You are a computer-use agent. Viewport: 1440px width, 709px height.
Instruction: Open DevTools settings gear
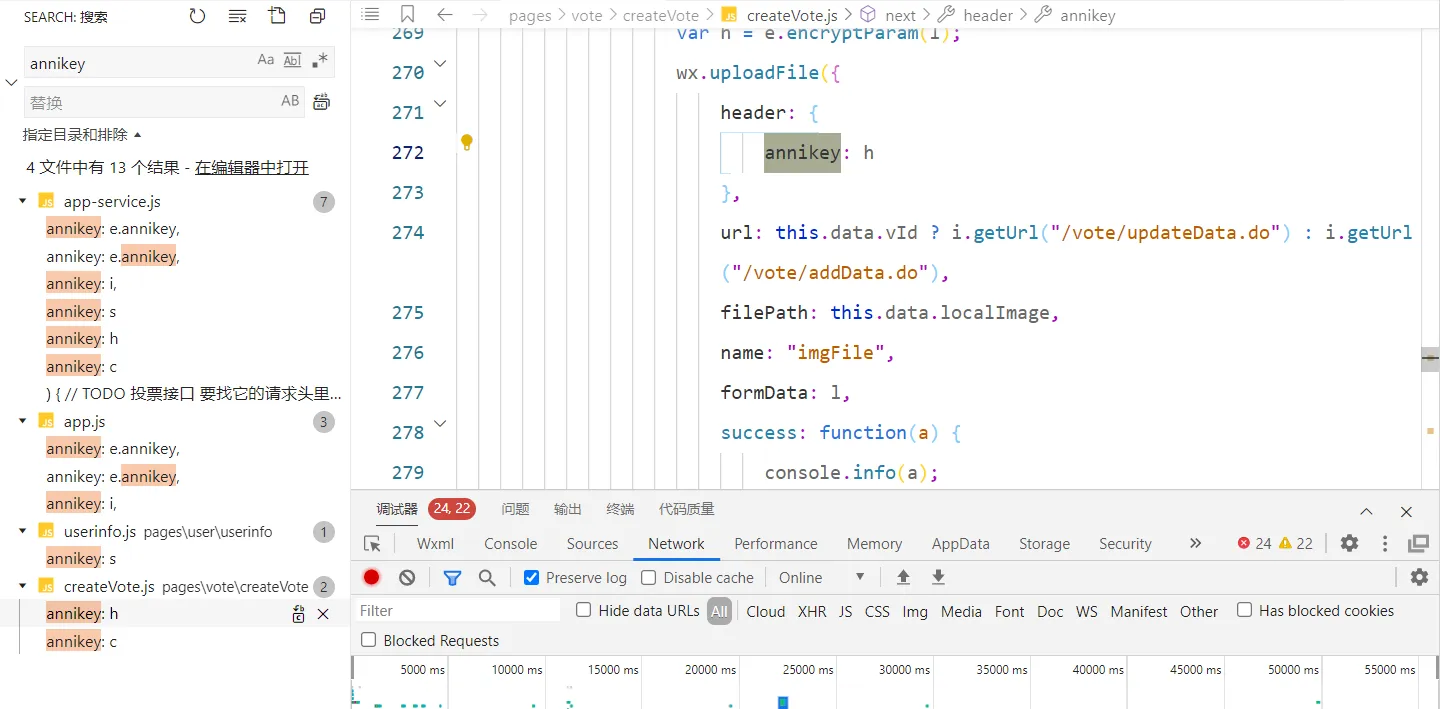[x=1349, y=543]
